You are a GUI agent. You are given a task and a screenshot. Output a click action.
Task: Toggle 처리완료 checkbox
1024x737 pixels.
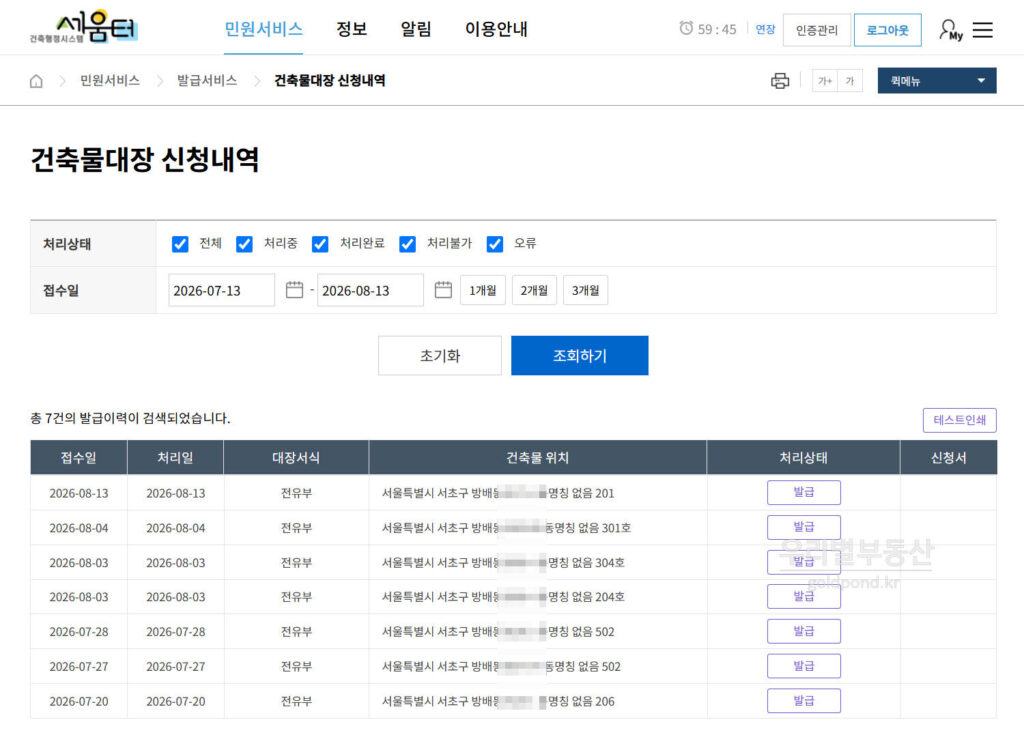pos(320,244)
